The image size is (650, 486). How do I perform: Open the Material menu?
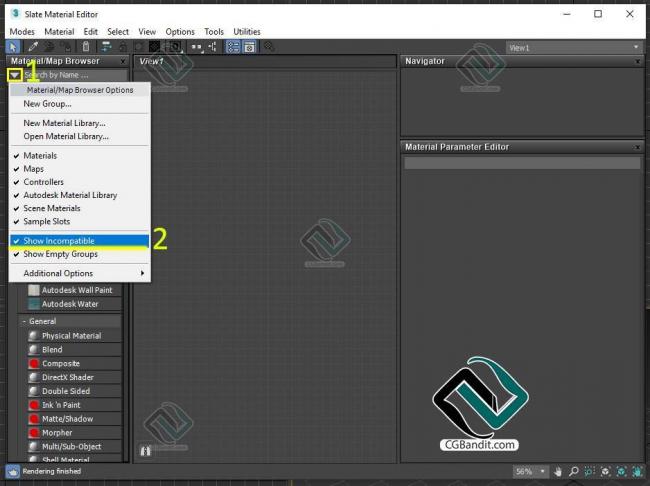(x=59, y=32)
